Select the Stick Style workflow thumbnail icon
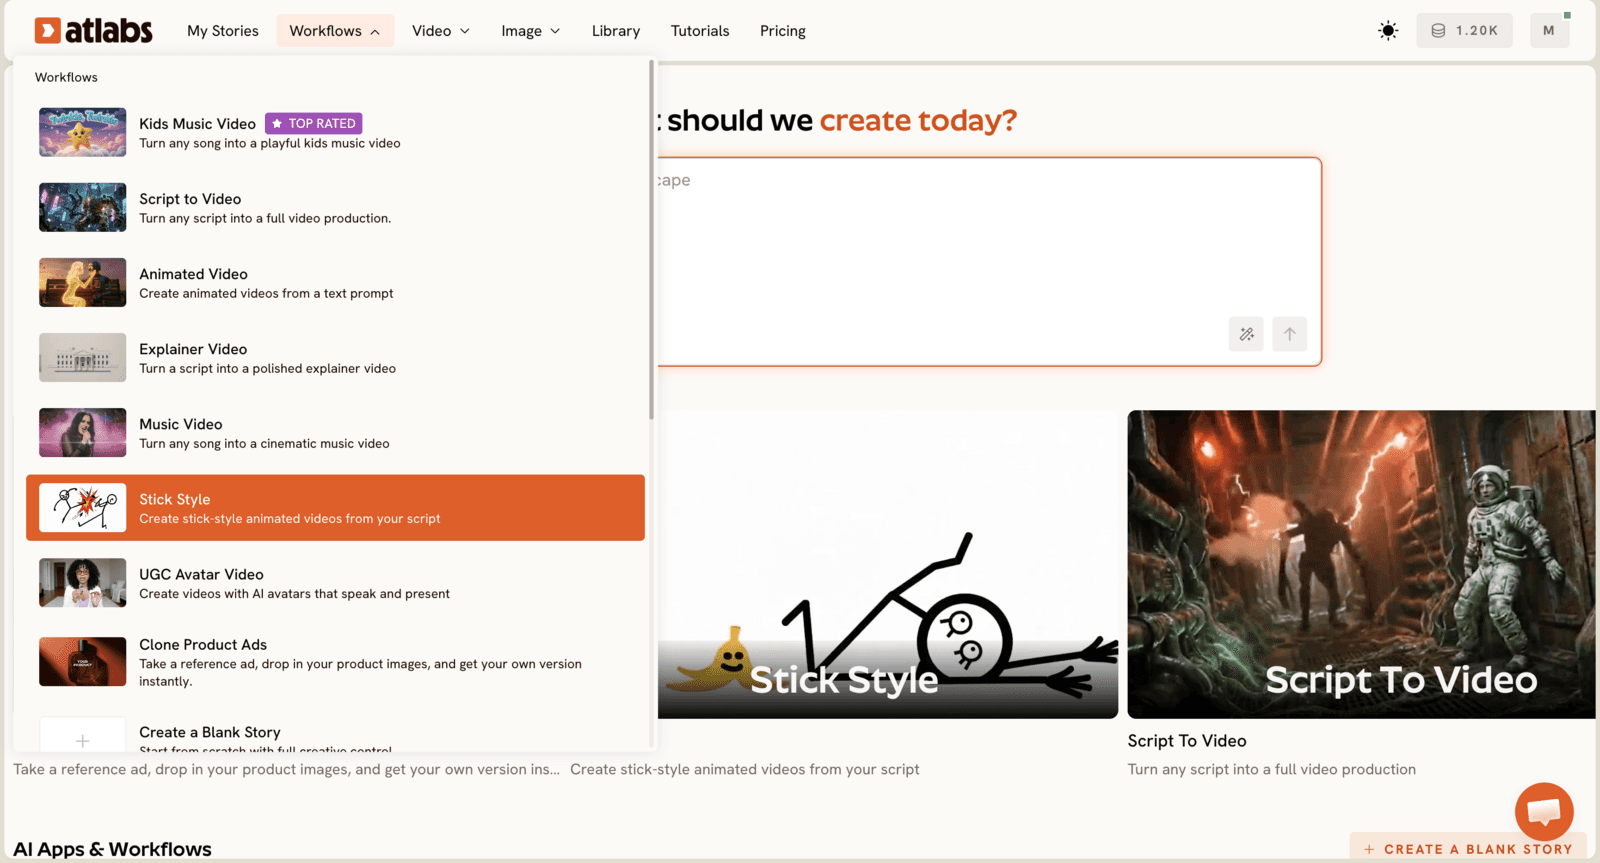 (83, 508)
